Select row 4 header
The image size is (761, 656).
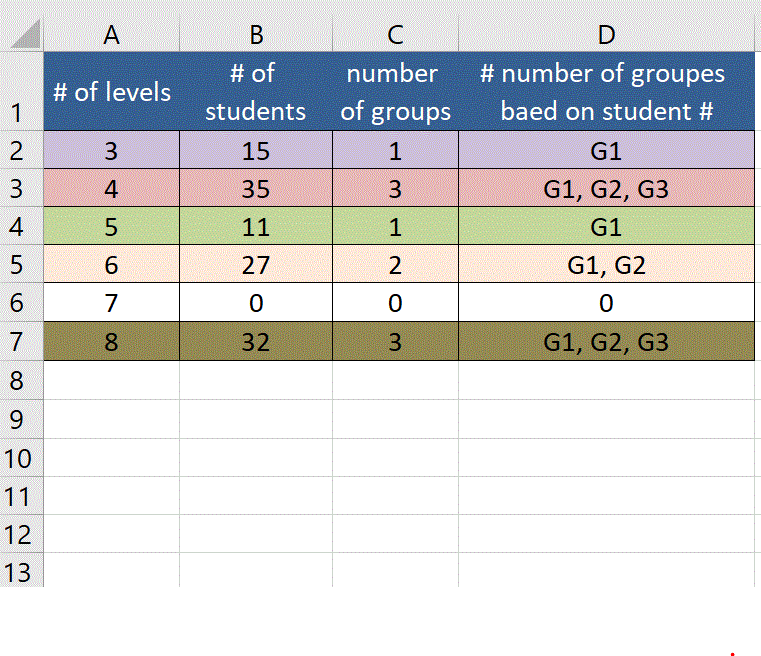pos(21,226)
